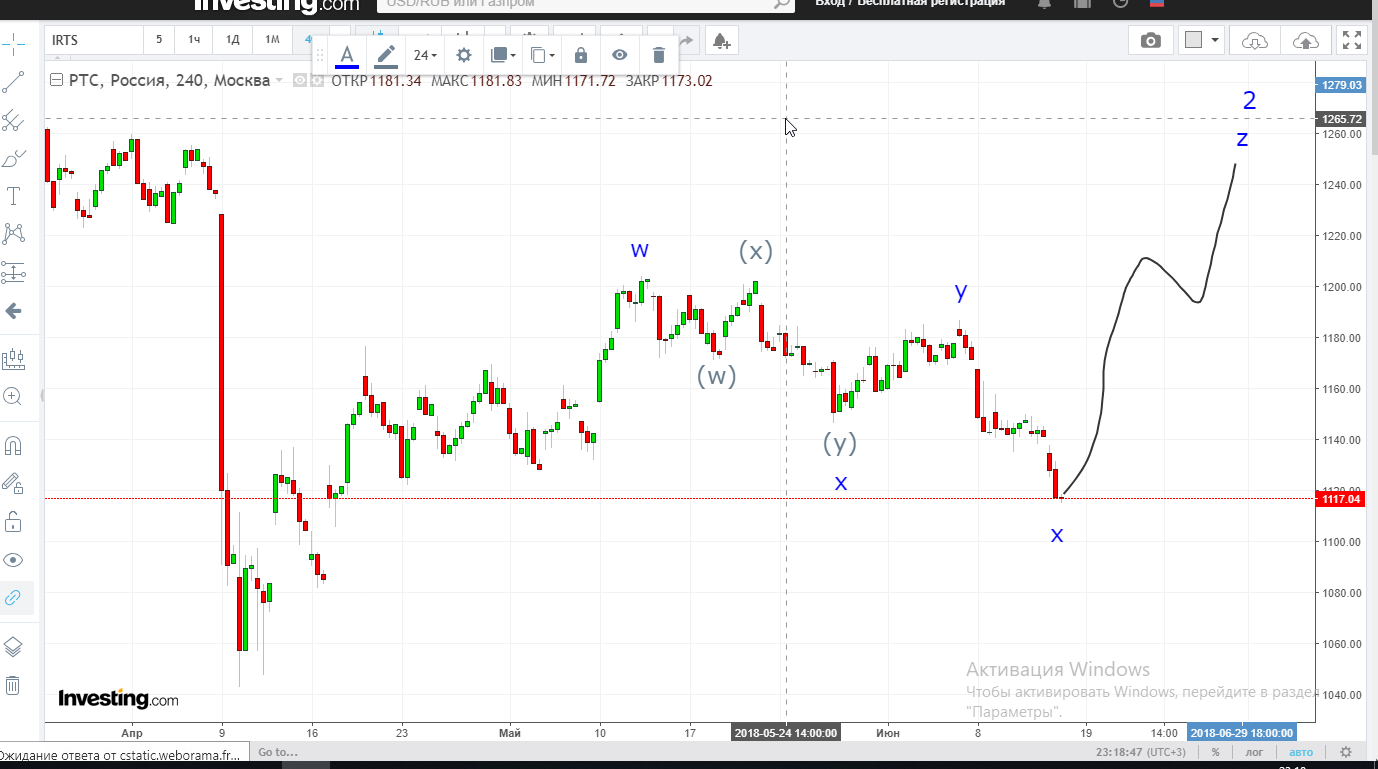Activate the magnet mode tool
Image resolution: width=1378 pixels, height=769 pixels.
13,446
